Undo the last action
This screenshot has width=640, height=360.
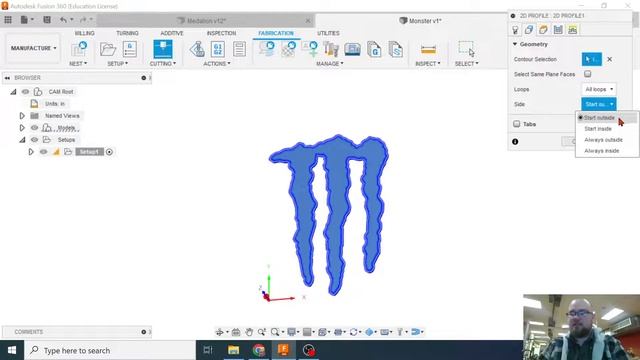(x=63, y=20)
